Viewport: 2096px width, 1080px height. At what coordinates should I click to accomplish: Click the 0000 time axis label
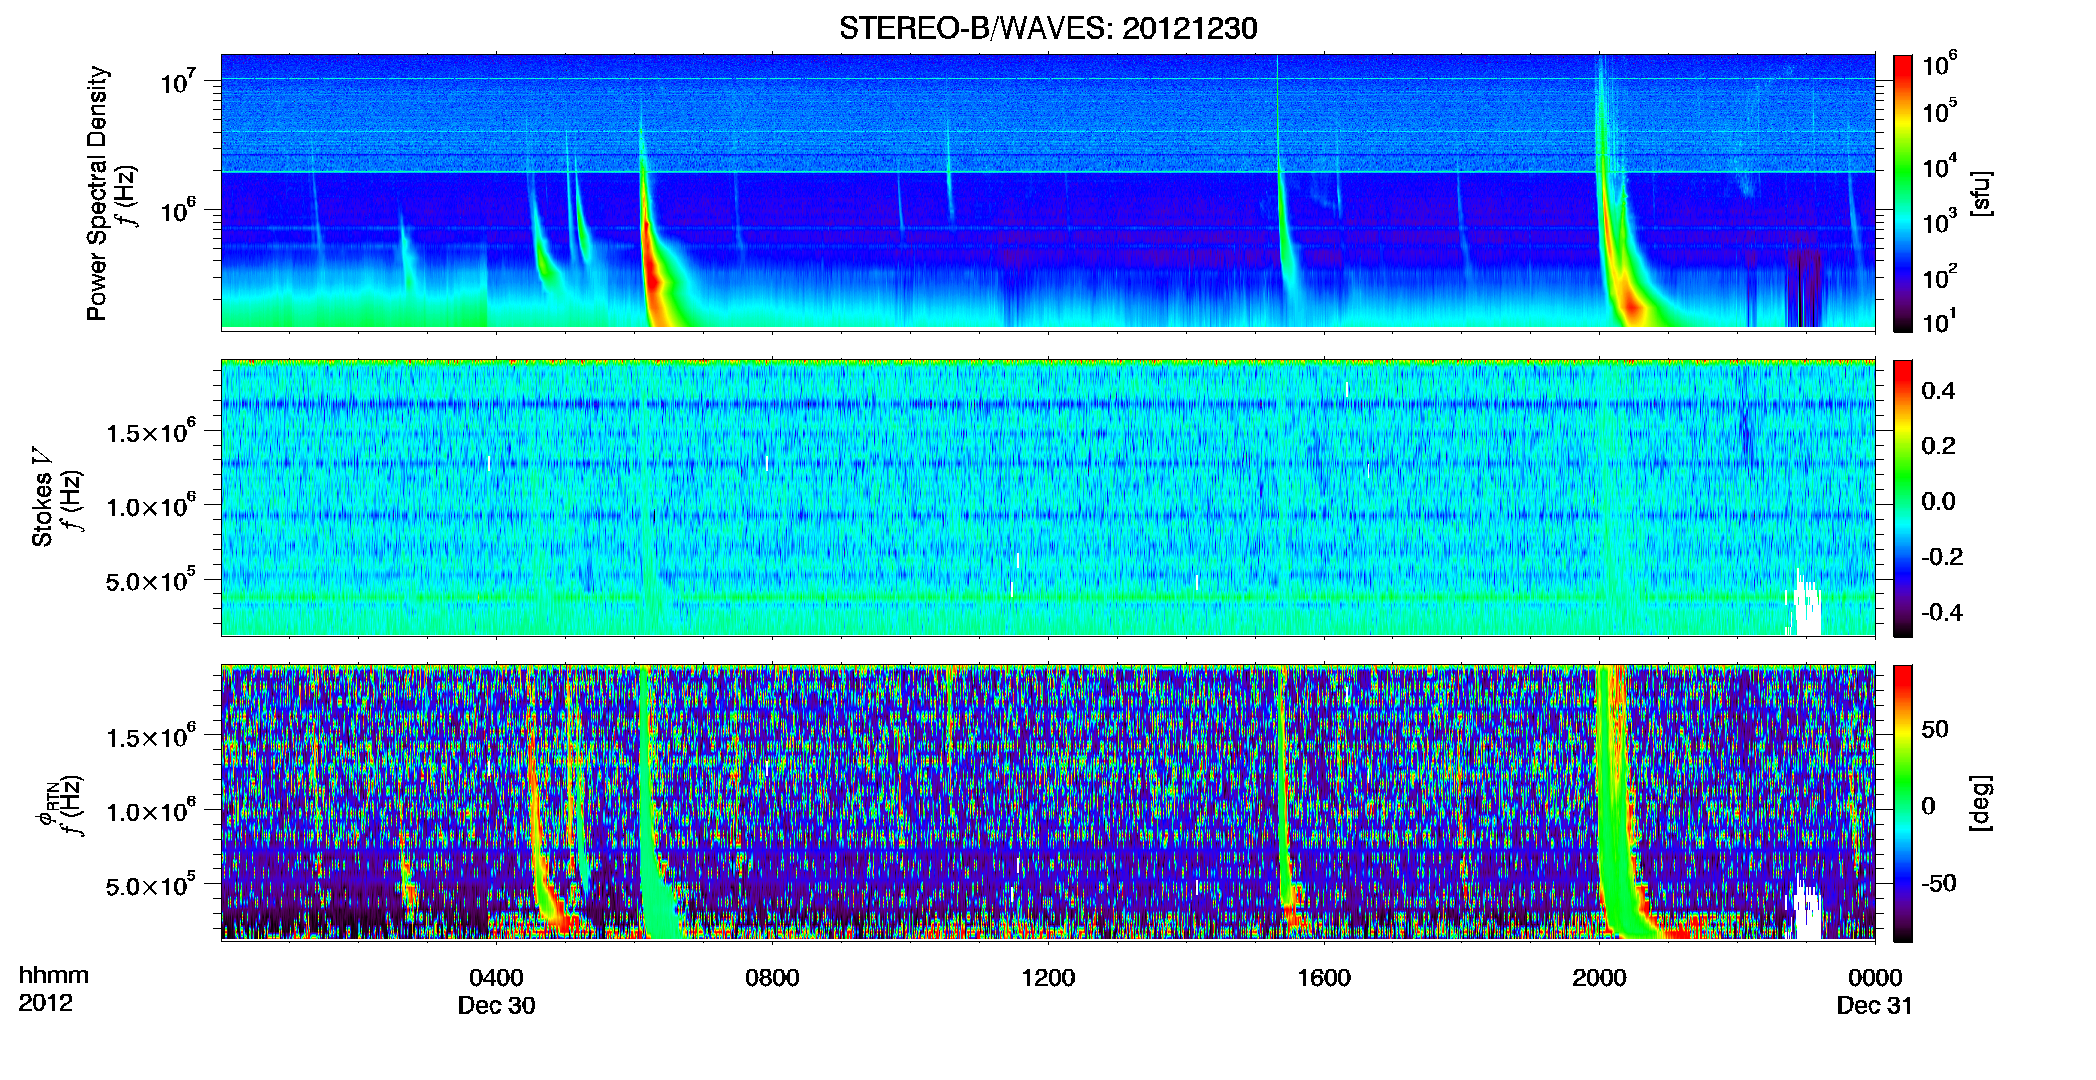pyautogui.click(x=1875, y=978)
